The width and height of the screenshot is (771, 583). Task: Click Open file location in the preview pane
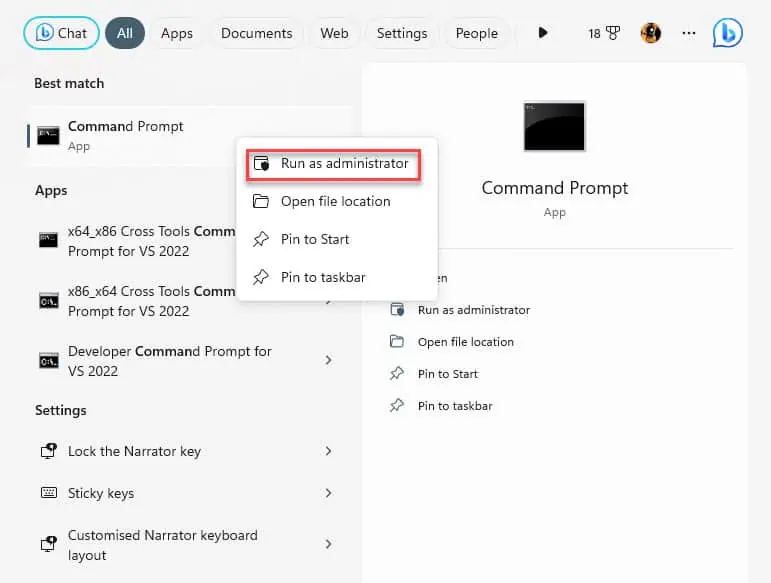pyautogui.click(x=466, y=342)
